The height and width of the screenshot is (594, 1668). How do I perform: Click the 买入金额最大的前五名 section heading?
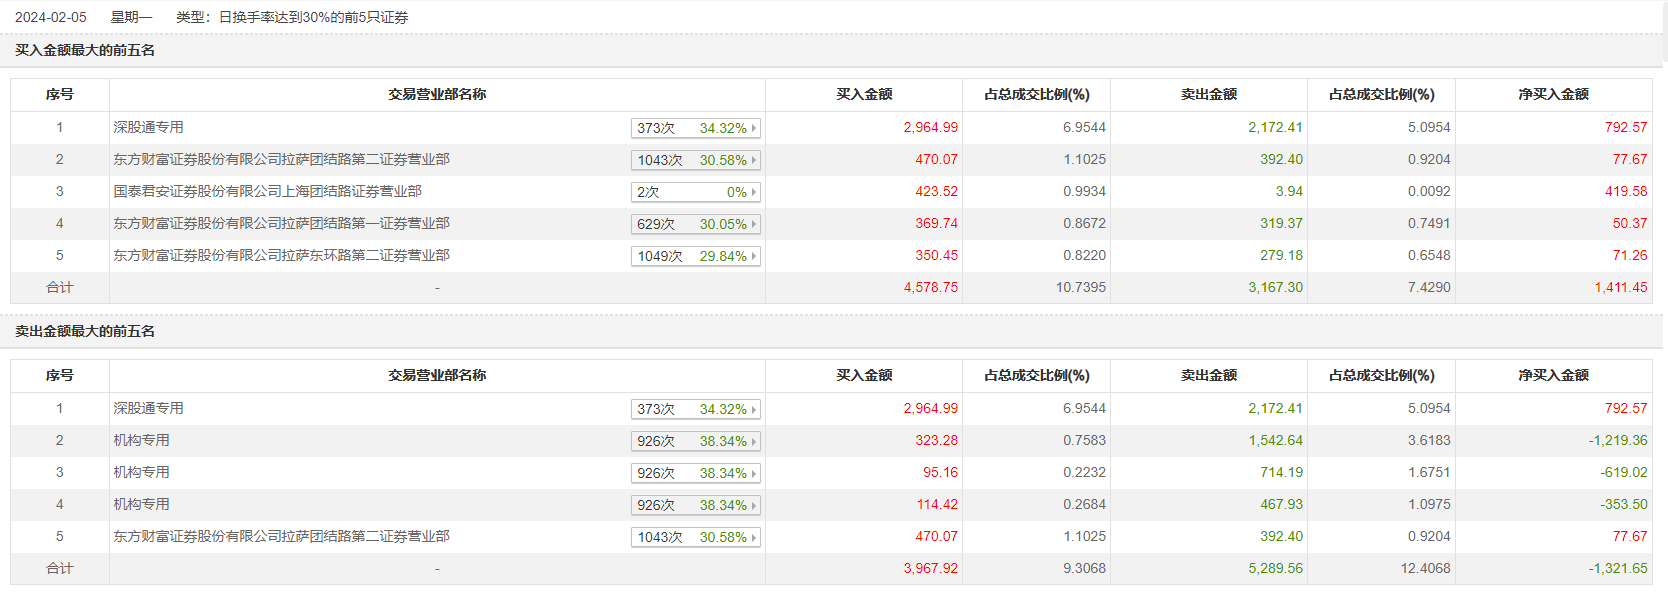[x=85, y=50]
